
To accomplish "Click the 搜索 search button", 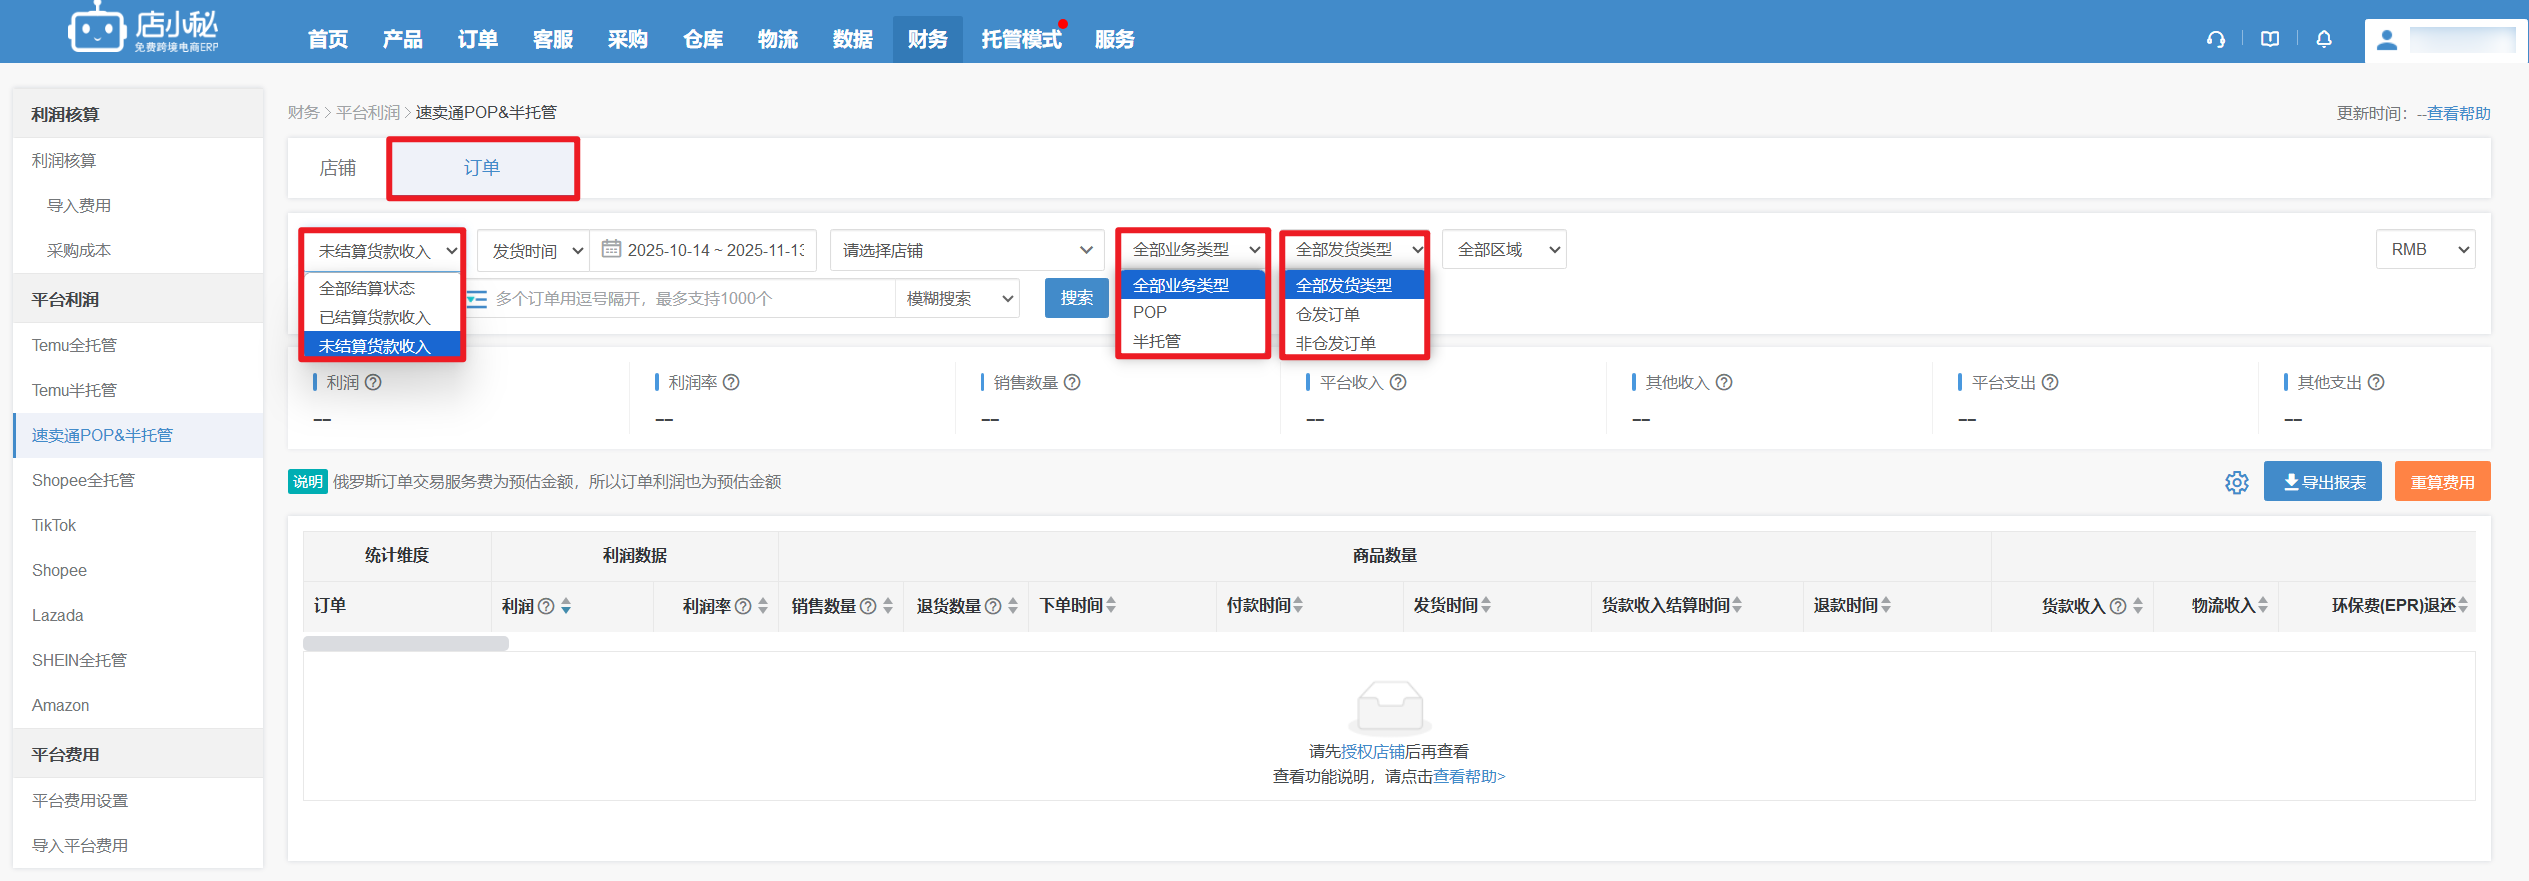I will coord(1076,298).
